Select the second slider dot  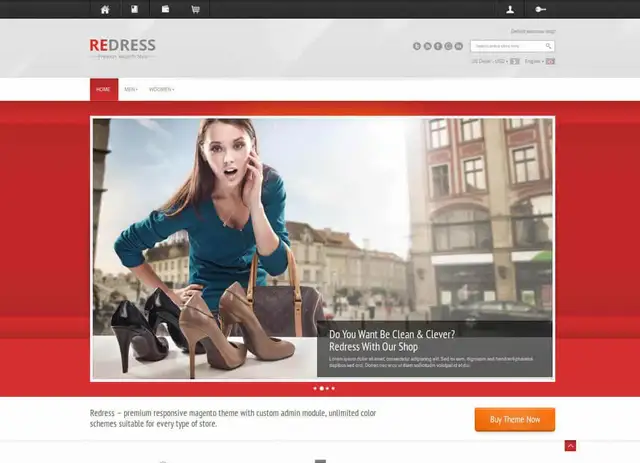coord(322,388)
